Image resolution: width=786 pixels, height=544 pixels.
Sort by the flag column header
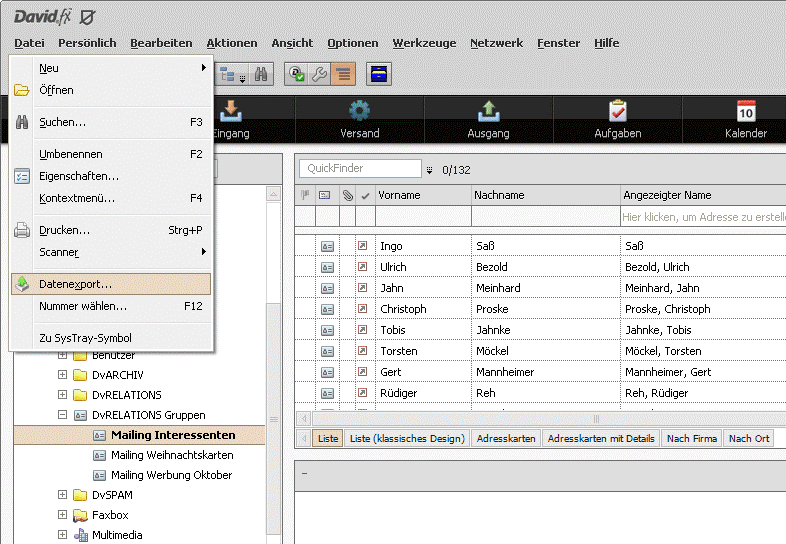[x=305, y=195]
